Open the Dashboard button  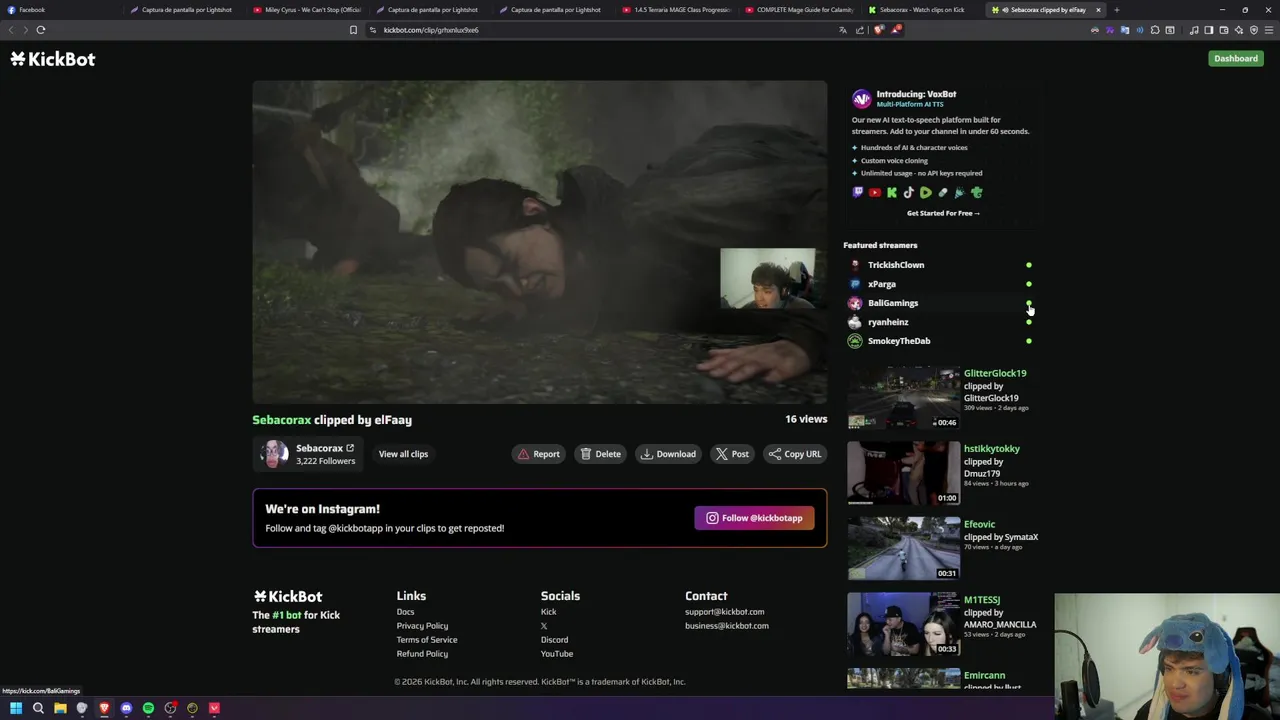coord(1236,58)
